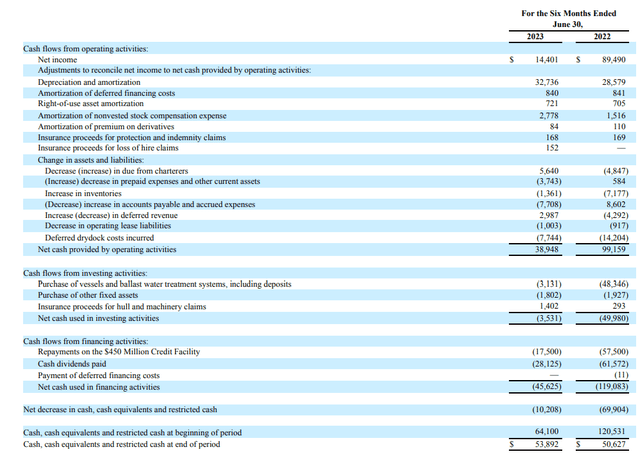
Task: Click the 'Cash flows from financing activities' heading
Action: tap(84, 342)
